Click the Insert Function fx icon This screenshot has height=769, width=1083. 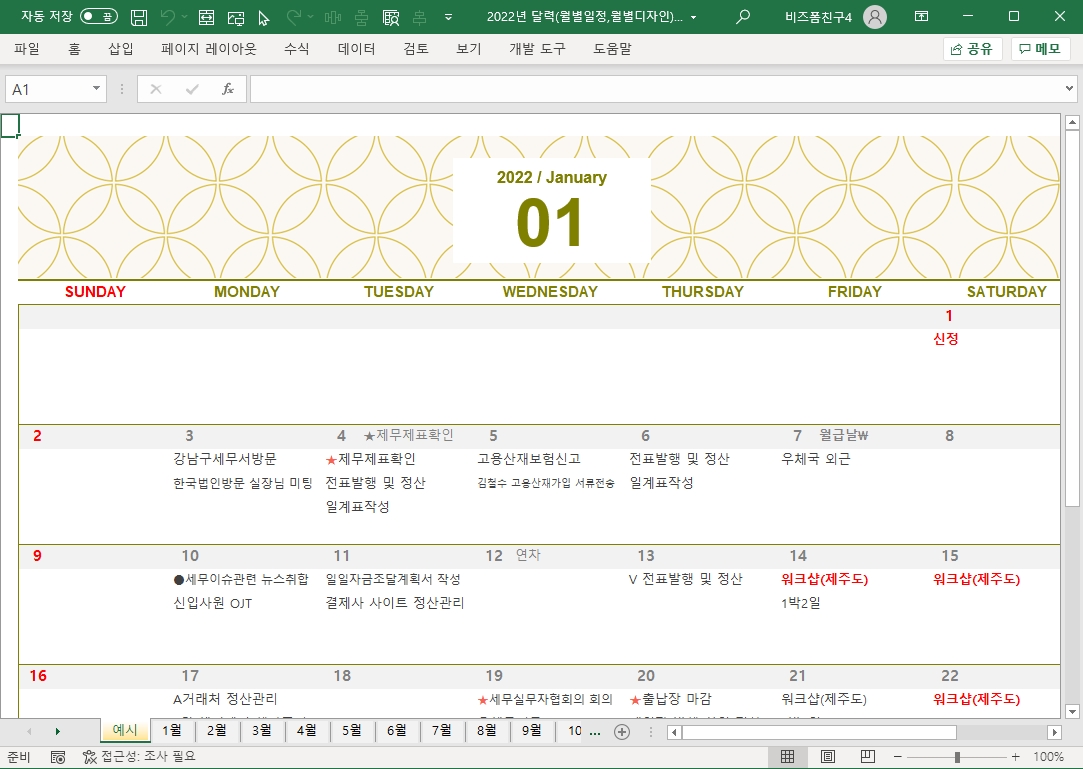pos(227,89)
